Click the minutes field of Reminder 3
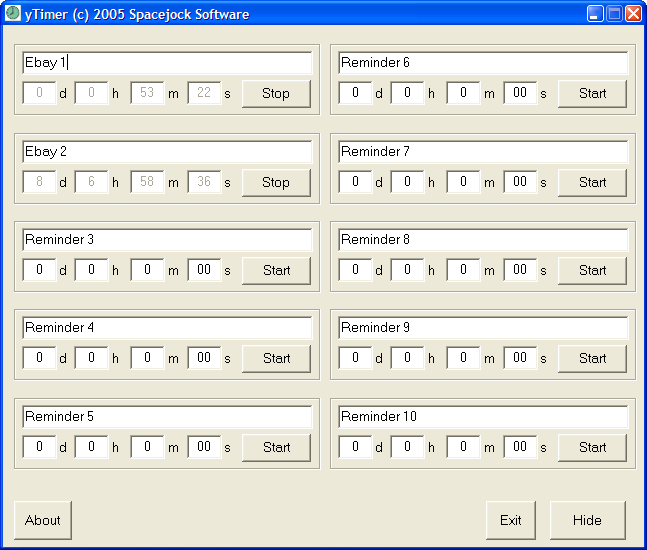Viewport: 647px width, 550px height. click(x=147, y=270)
